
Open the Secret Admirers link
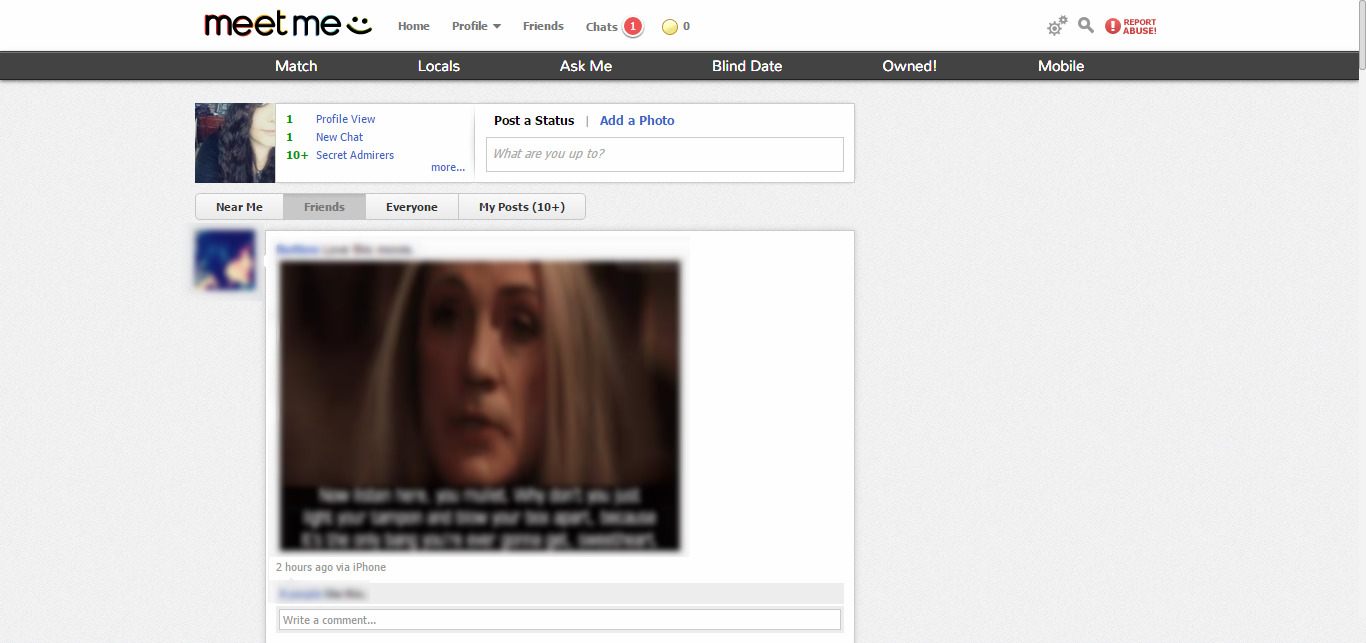coord(355,155)
